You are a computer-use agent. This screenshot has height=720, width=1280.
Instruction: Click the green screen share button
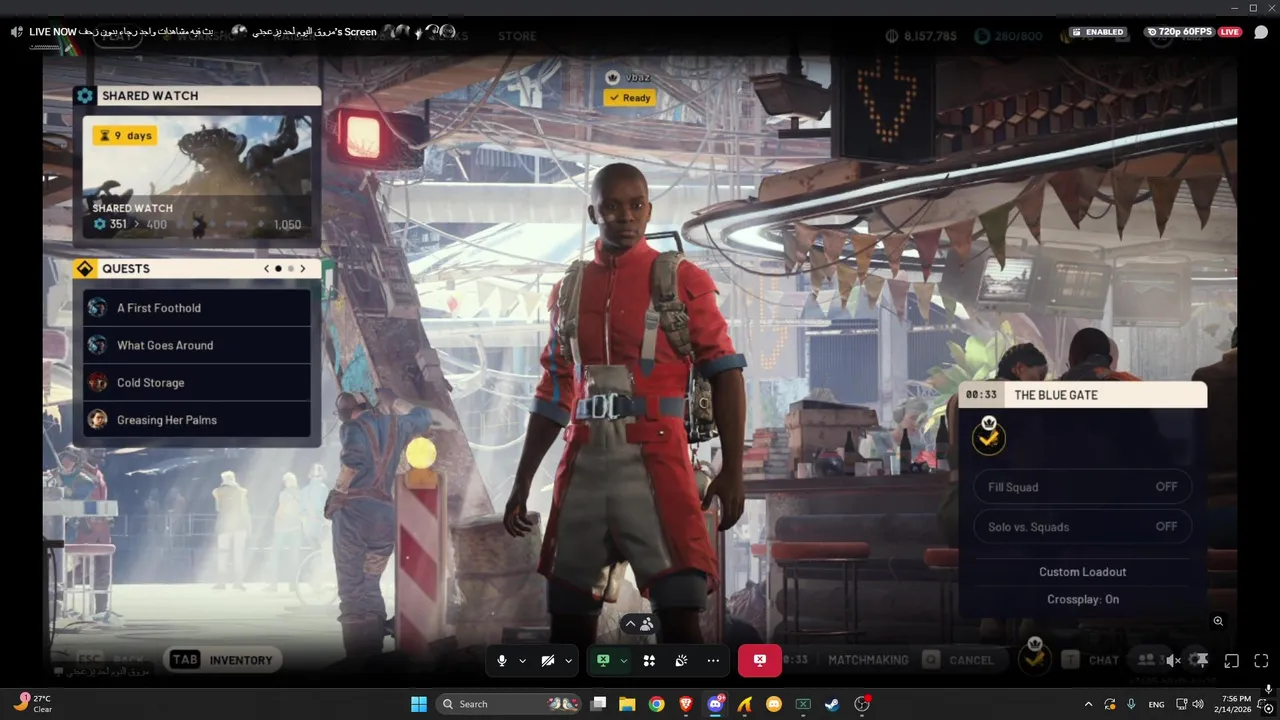603,661
